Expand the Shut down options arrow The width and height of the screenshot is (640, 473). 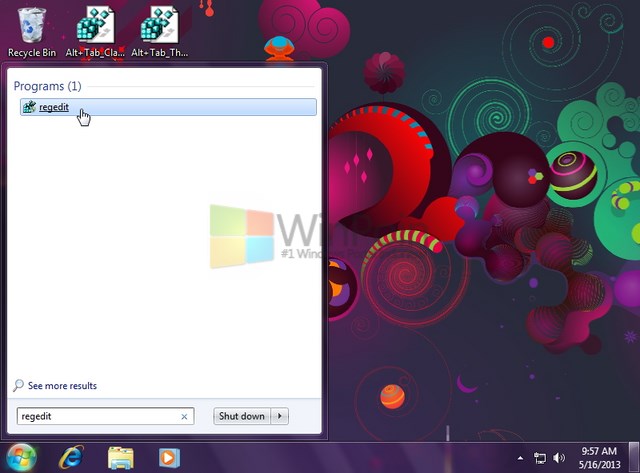coord(280,416)
